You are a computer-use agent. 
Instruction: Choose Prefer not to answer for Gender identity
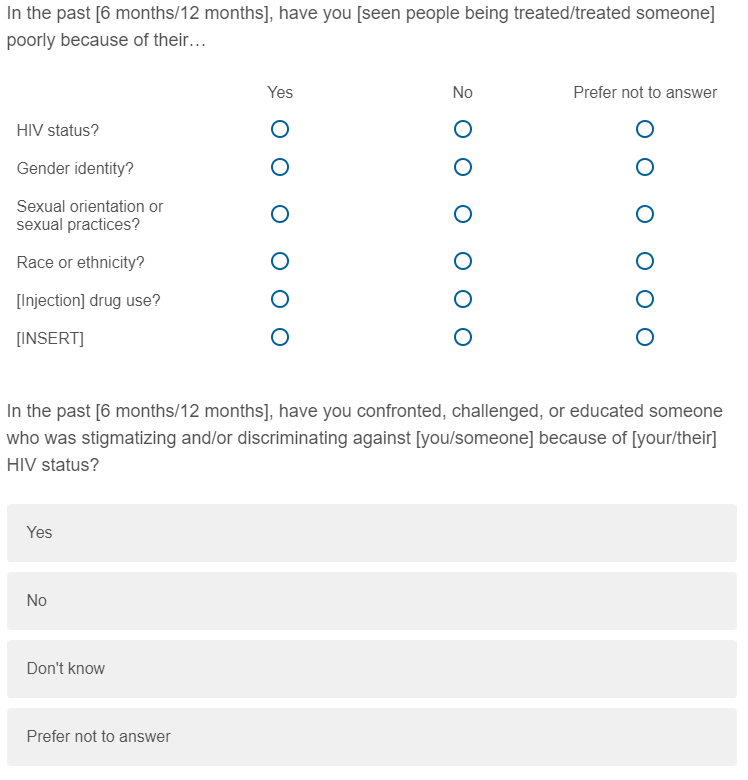tap(645, 166)
